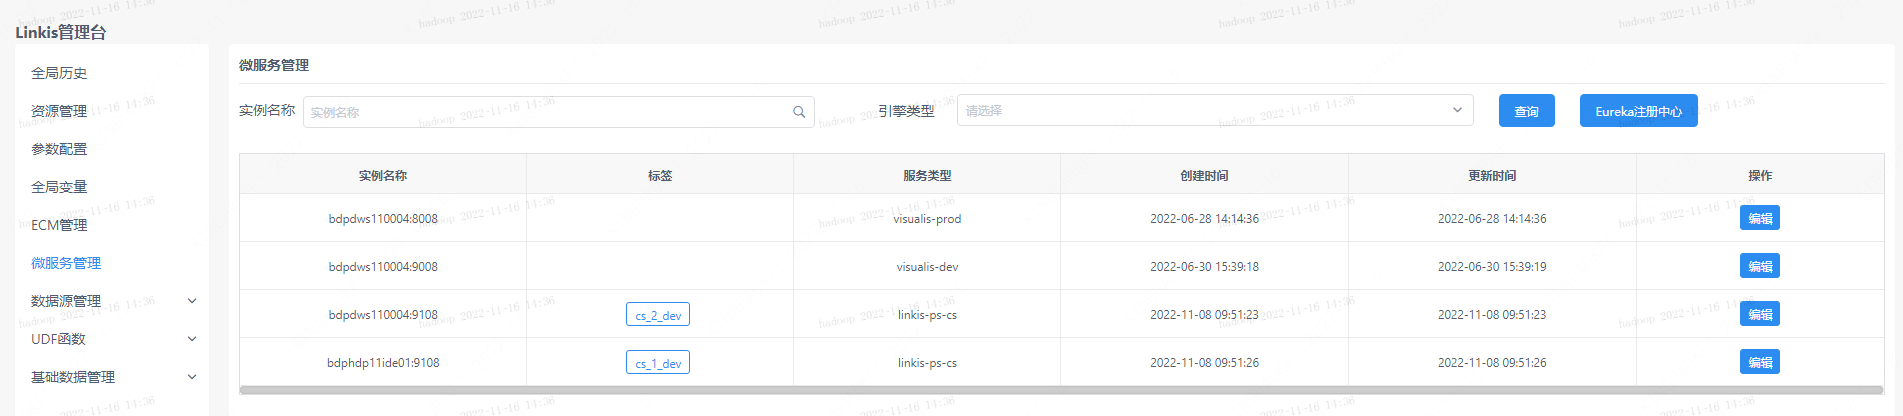
Task: Click the 查询 button
Action: tap(1526, 111)
